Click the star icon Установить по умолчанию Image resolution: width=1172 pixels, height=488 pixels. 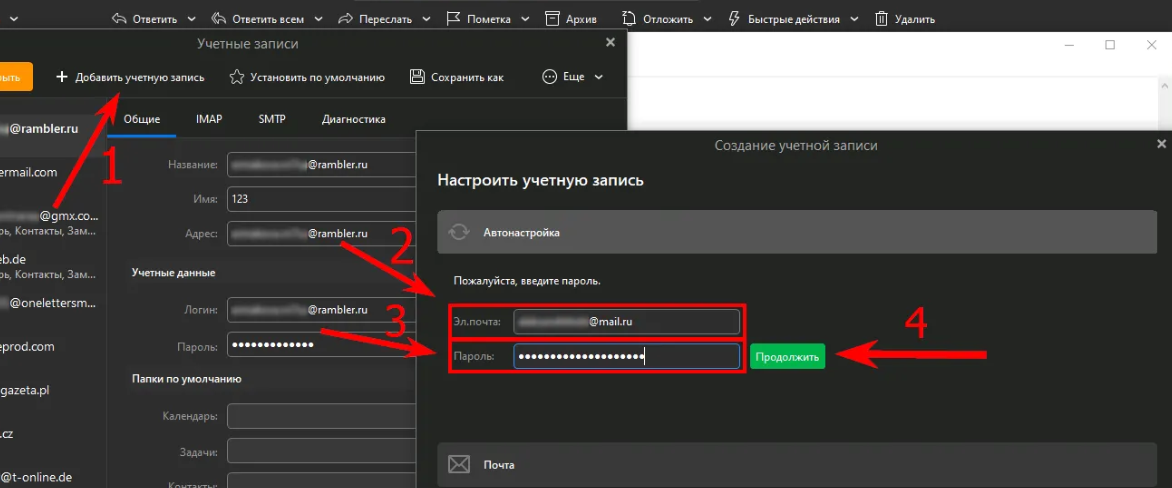tap(236, 77)
